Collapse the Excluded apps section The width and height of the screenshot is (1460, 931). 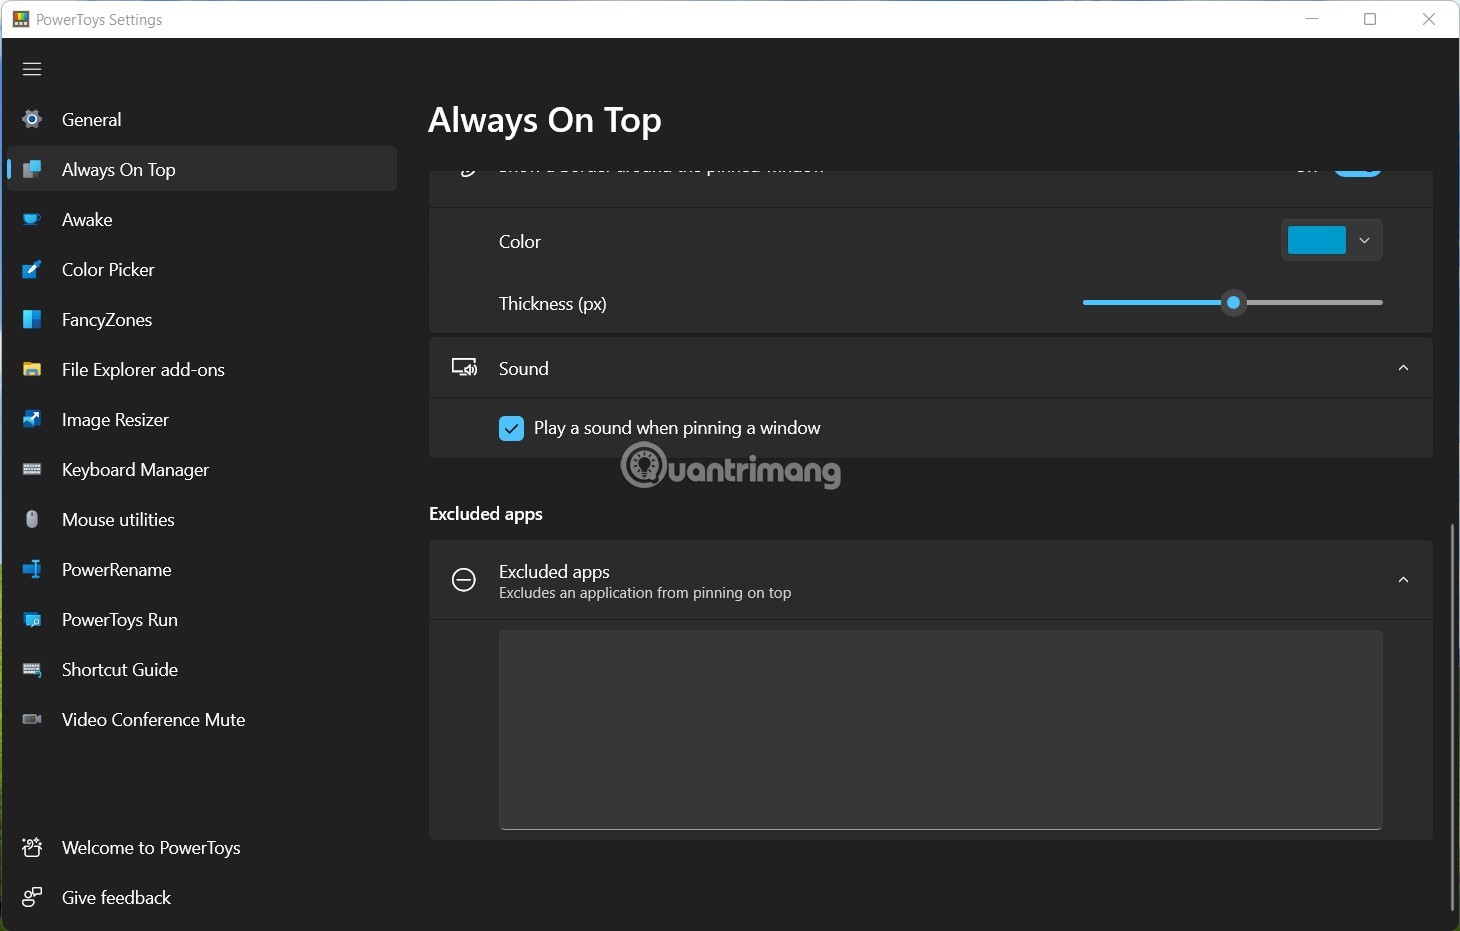[1402, 580]
